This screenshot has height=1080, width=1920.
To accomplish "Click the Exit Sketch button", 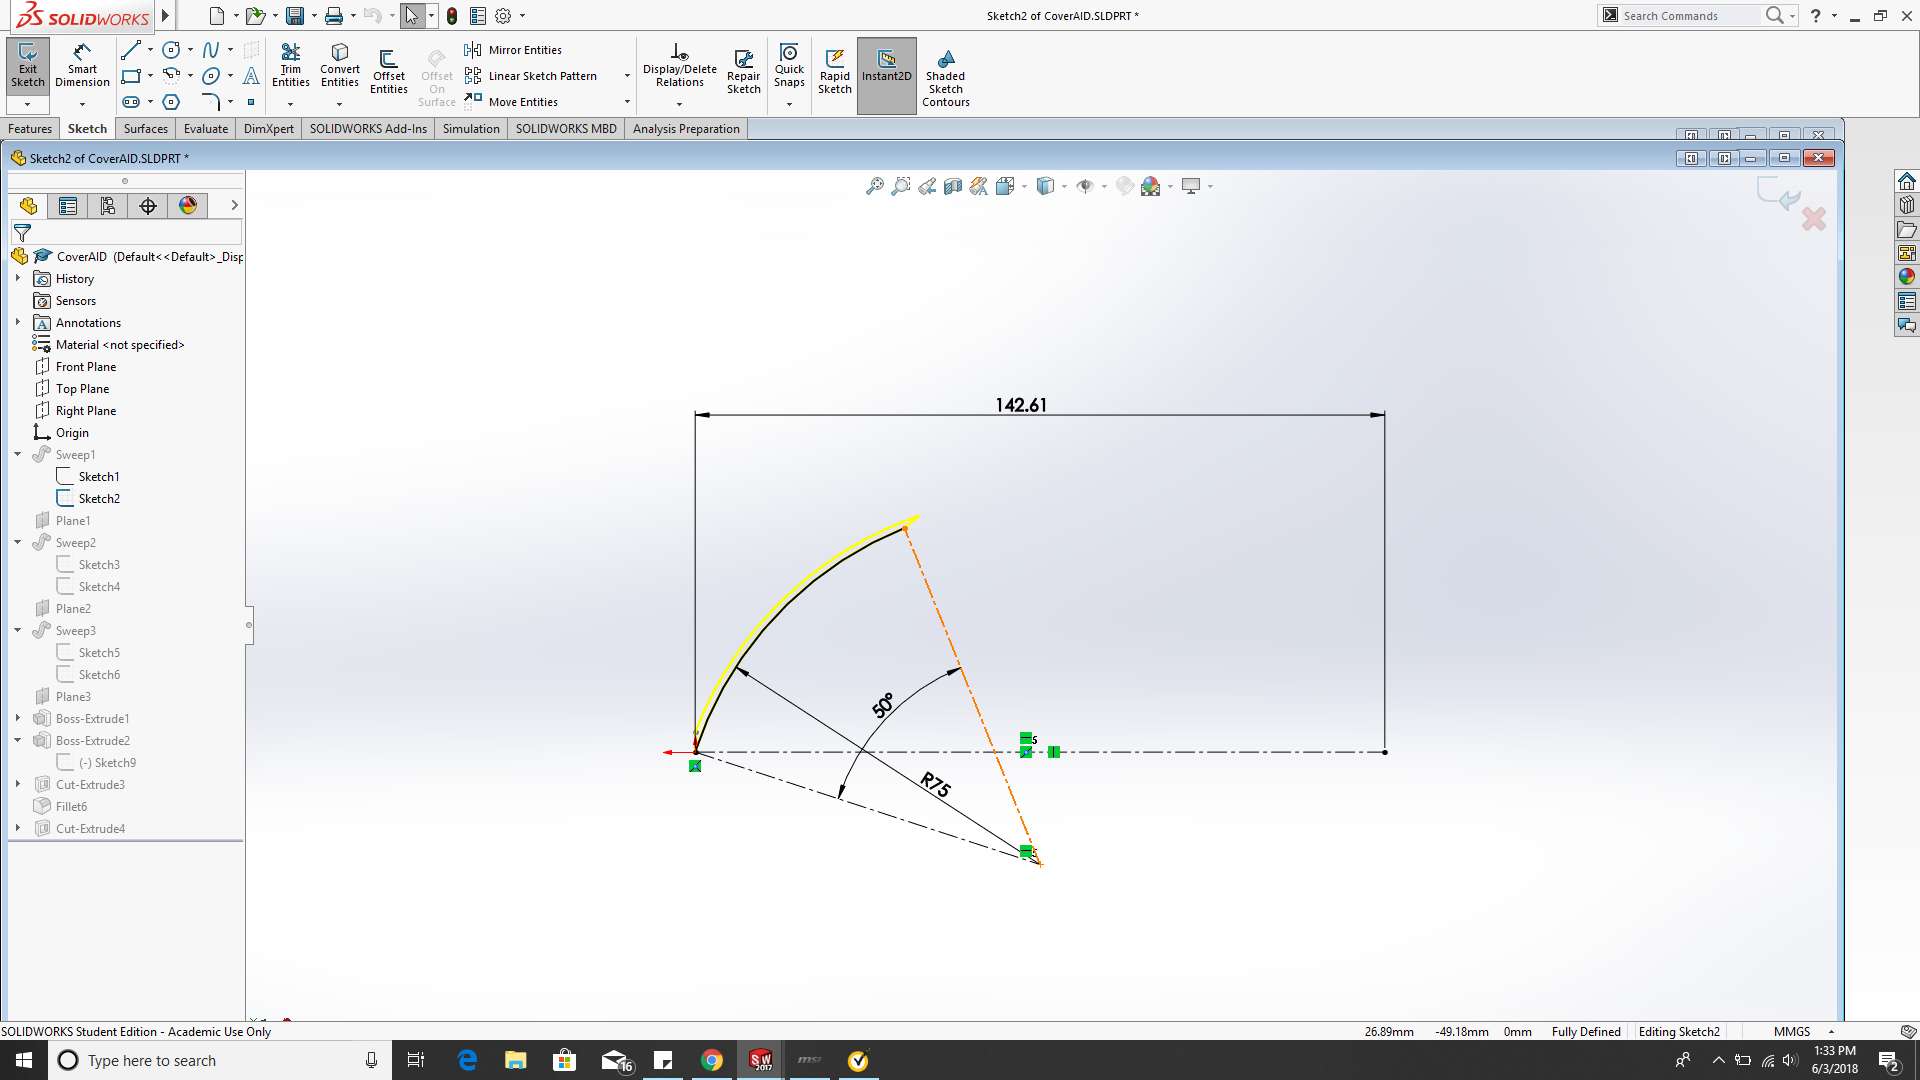I will point(28,66).
